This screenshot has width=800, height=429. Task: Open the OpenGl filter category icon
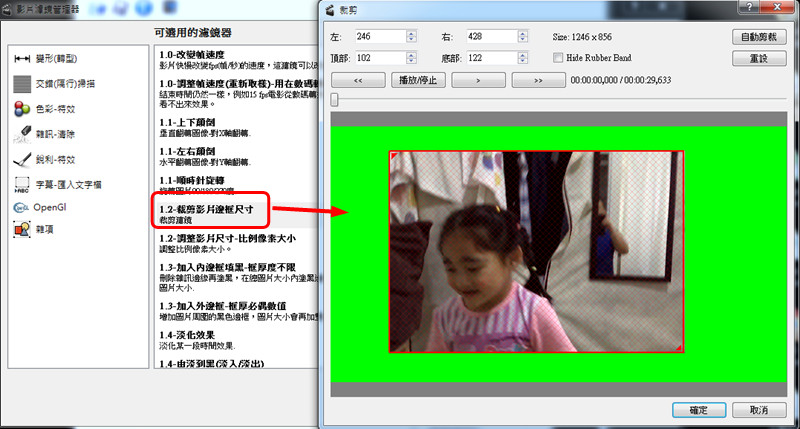[21, 208]
